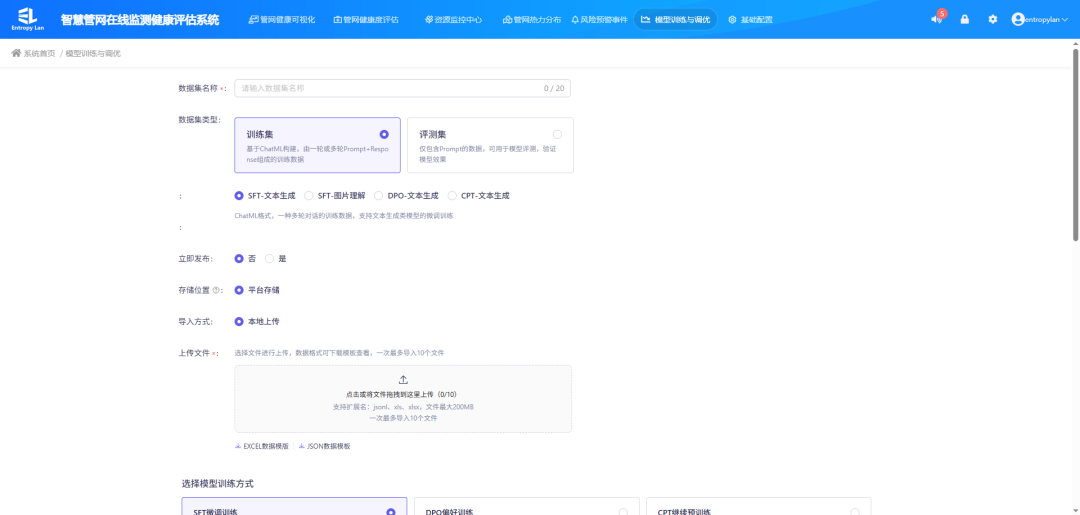Click the 数据集名称 input field
The width and height of the screenshot is (1080, 515).
402,88
